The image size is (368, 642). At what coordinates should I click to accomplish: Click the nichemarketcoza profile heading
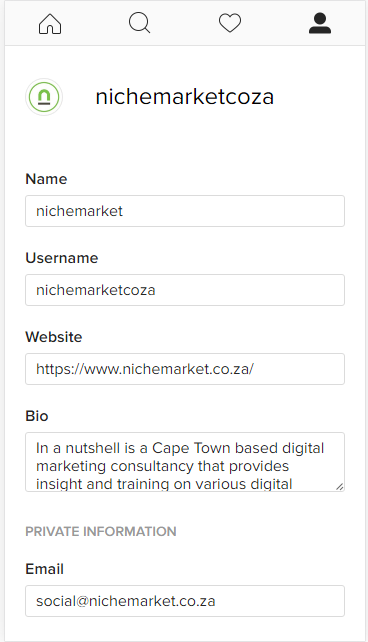[185, 97]
